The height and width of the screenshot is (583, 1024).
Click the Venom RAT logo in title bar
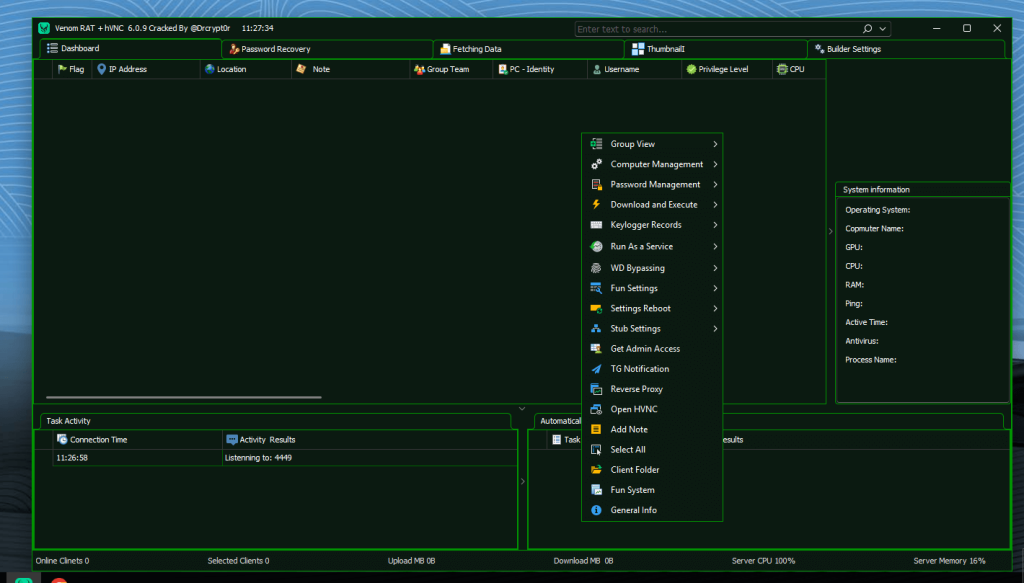[43, 27]
